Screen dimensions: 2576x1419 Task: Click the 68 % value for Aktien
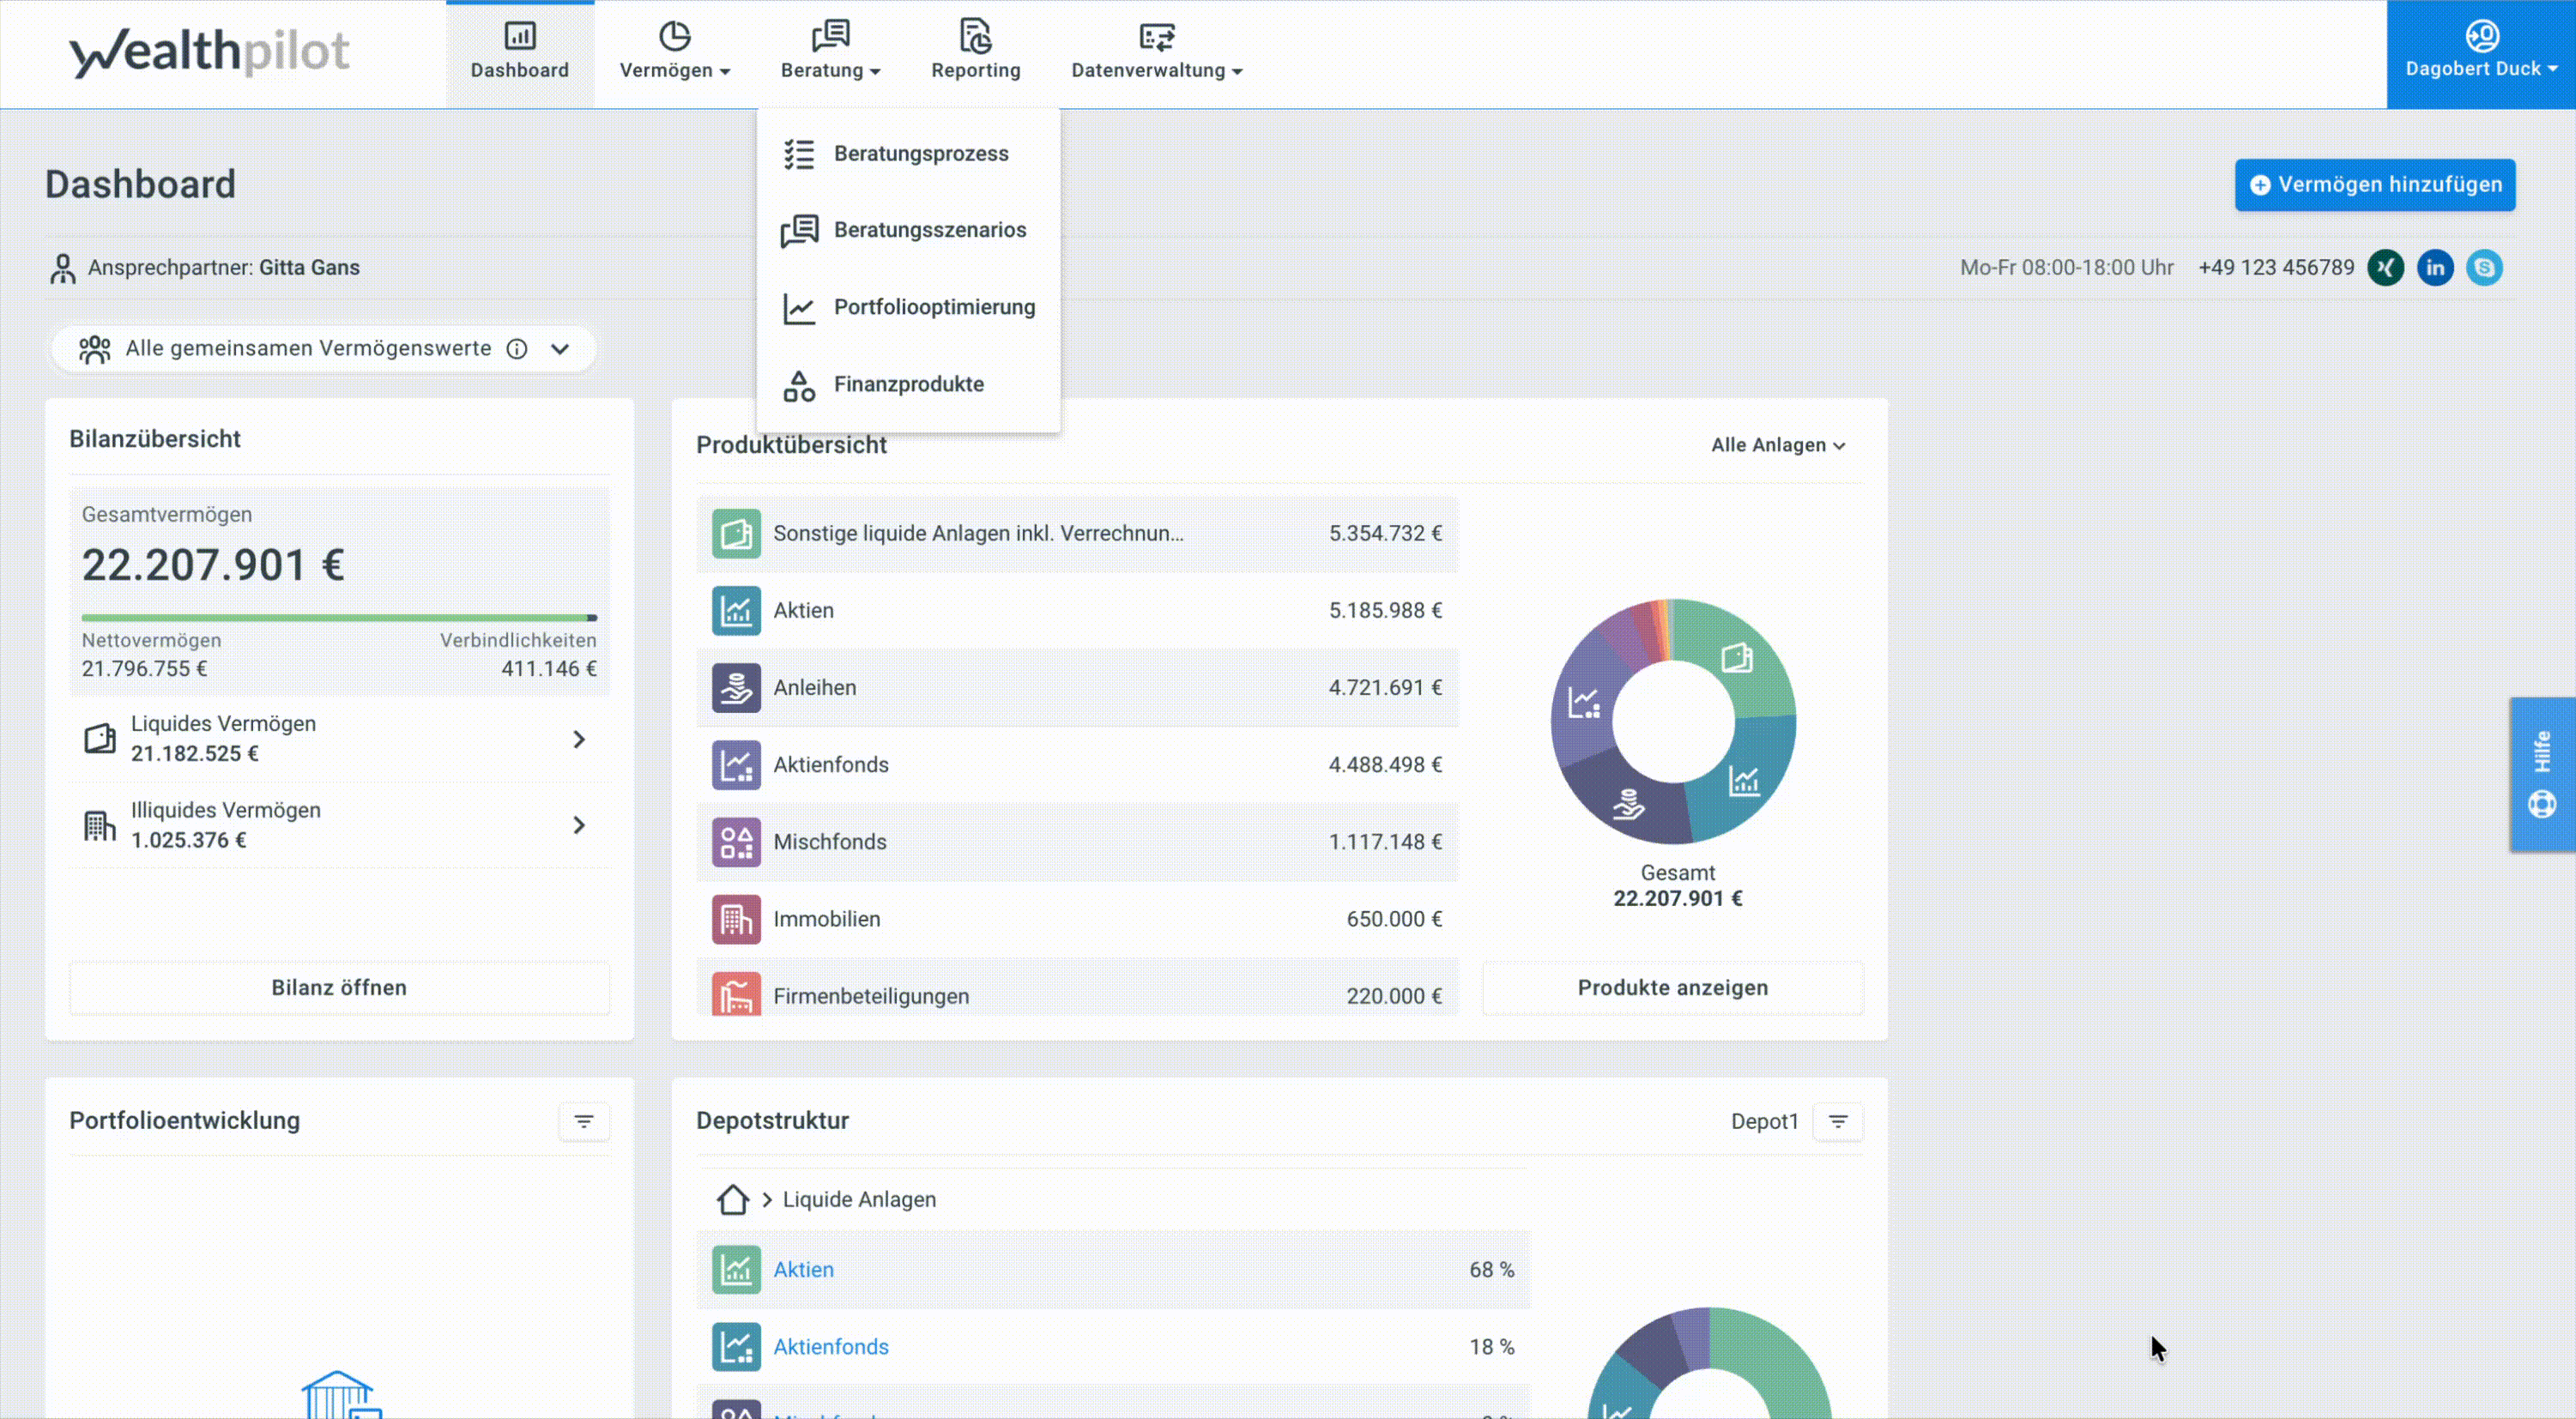click(x=1492, y=1270)
